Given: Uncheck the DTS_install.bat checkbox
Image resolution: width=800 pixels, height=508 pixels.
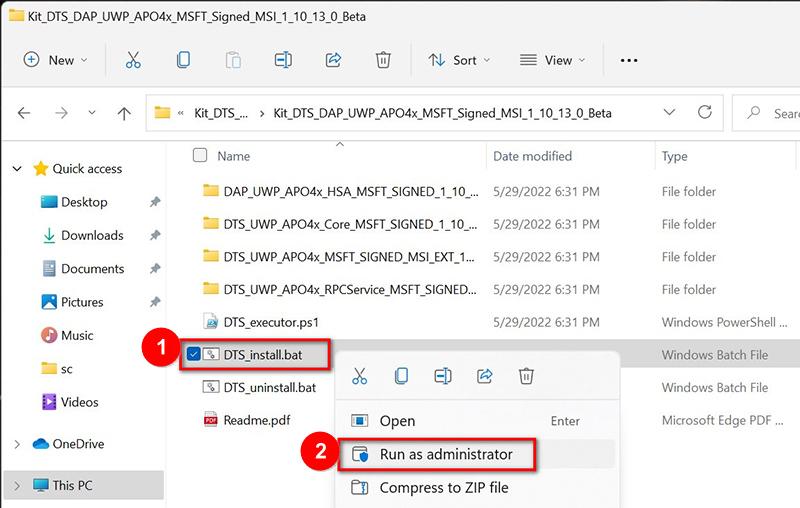Looking at the screenshot, I should pos(193,354).
